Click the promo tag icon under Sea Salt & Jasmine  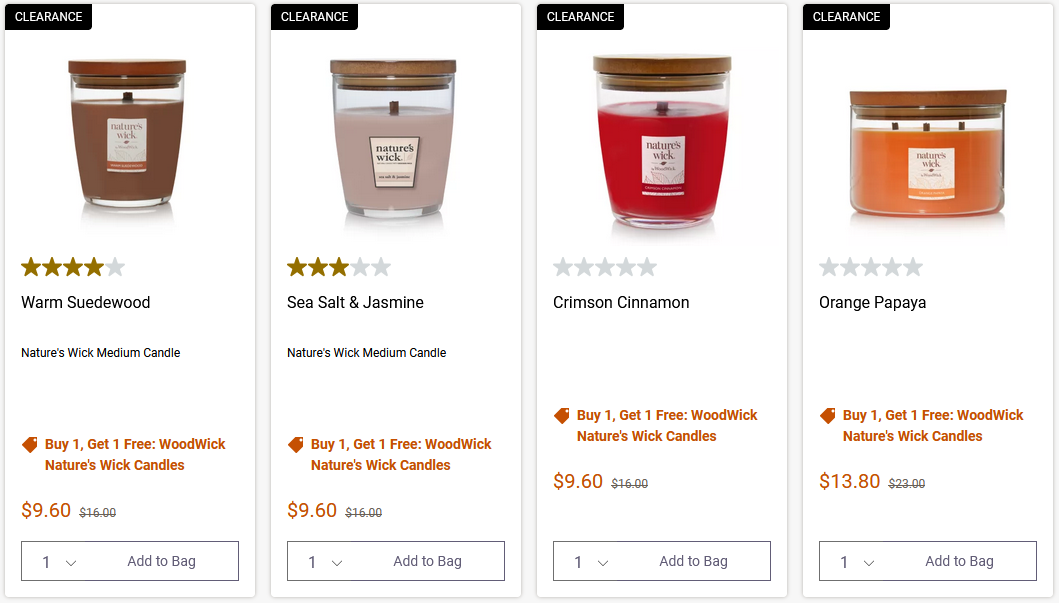(295, 443)
